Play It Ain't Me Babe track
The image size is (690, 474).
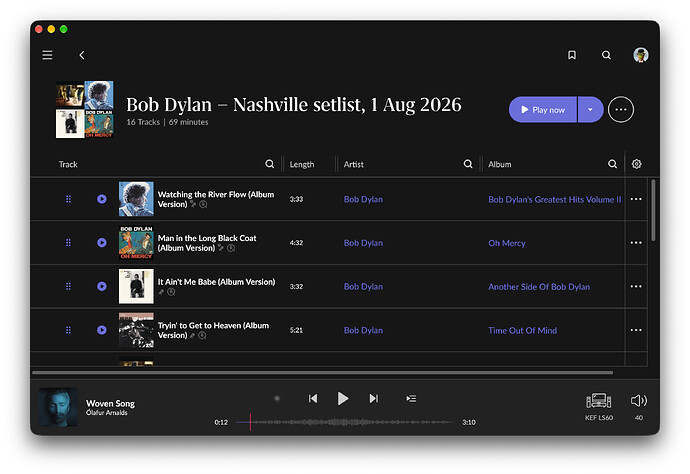click(102, 286)
